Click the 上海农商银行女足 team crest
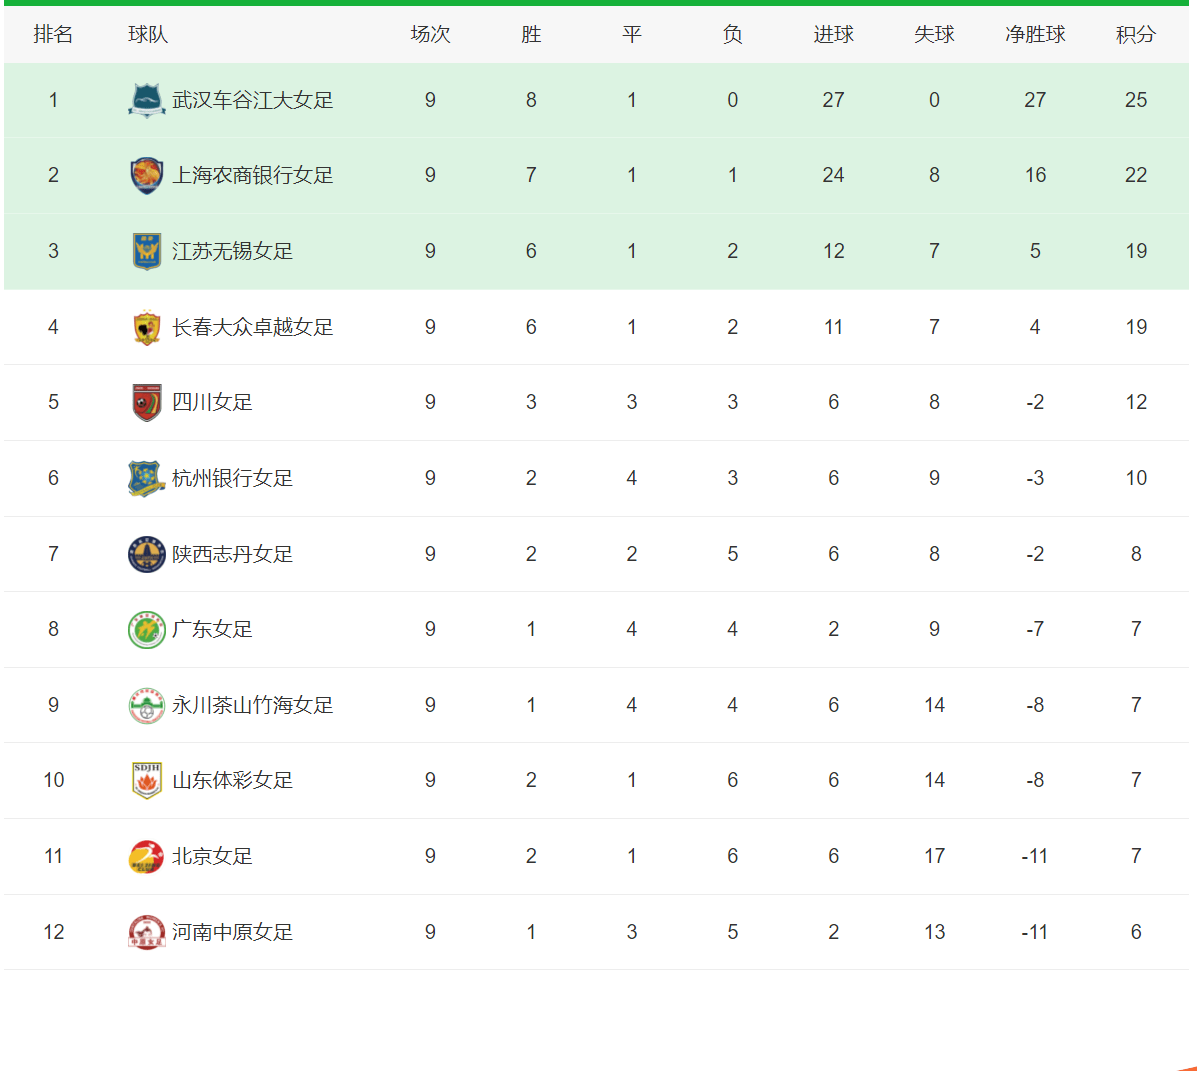The height and width of the screenshot is (1071, 1197). [x=147, y=175]
